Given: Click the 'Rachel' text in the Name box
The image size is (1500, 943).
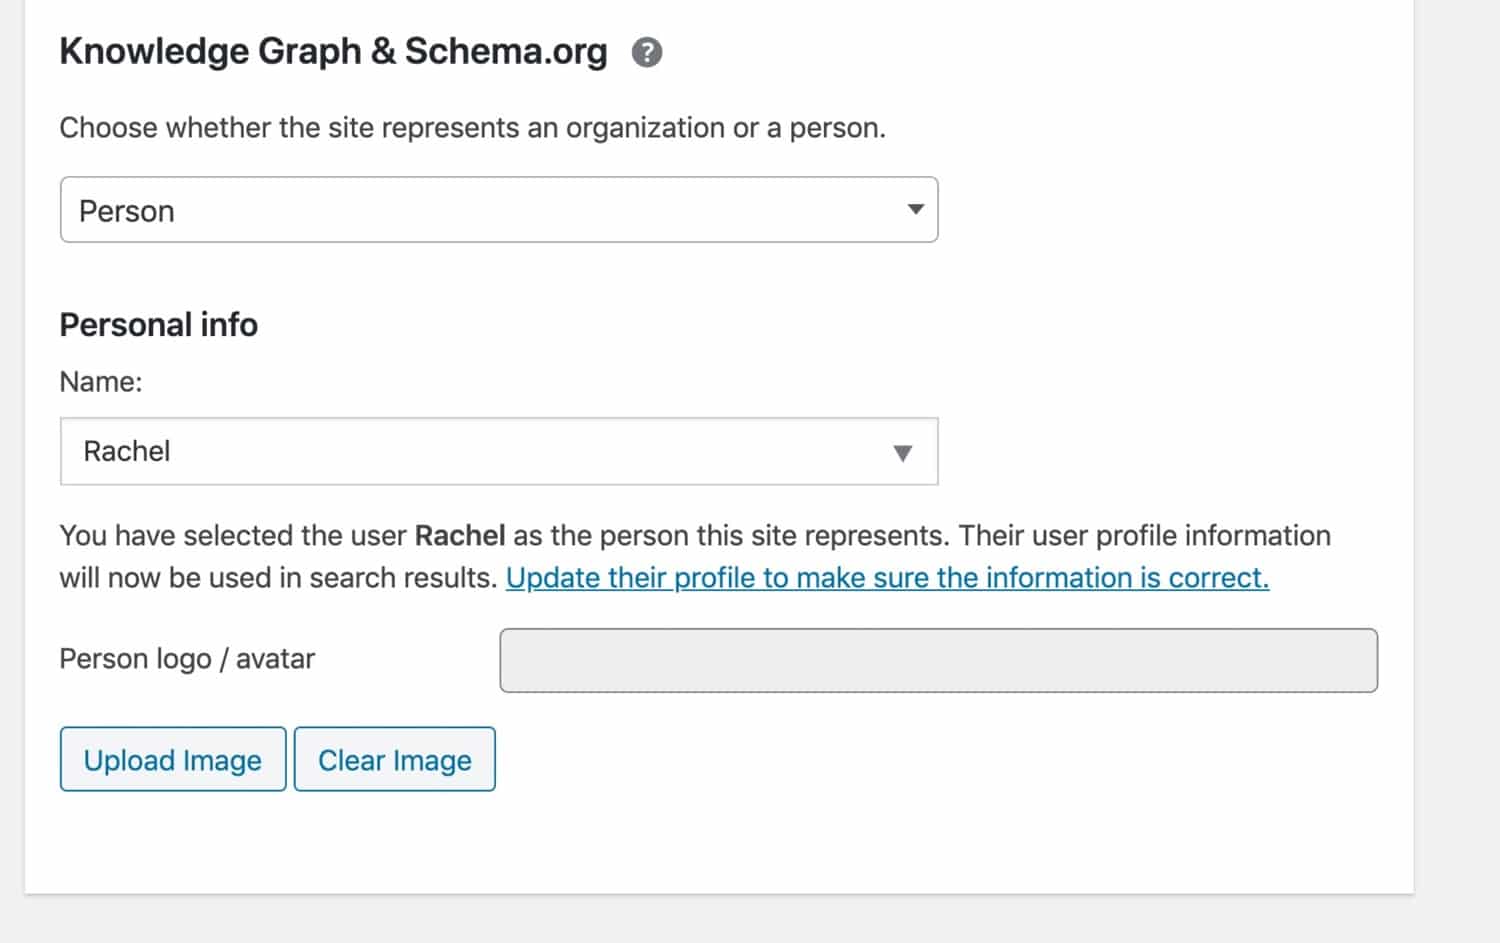Looking at the screenshot, I should point(126,452).
